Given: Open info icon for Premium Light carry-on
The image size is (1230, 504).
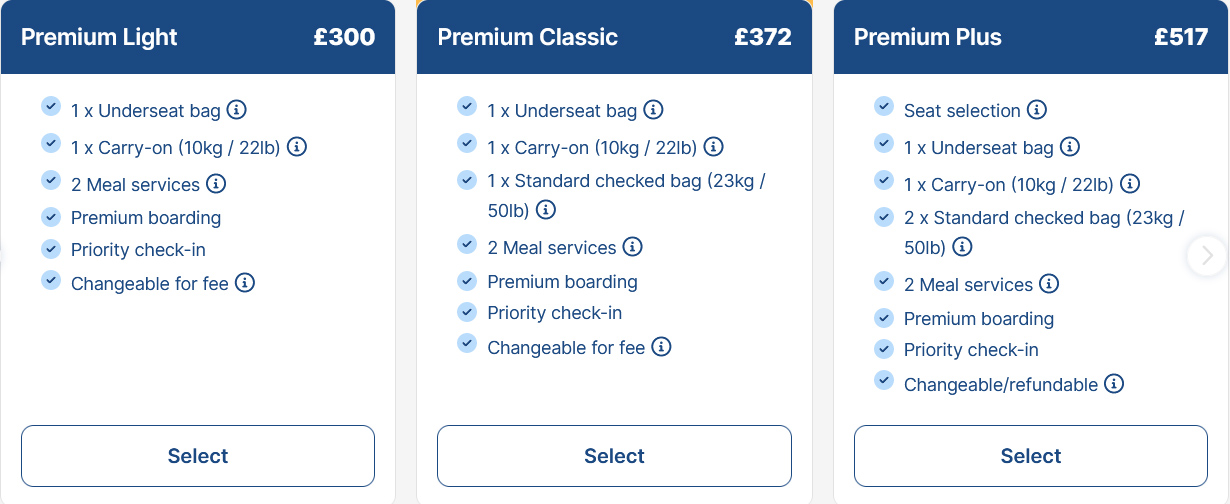Looking at the screenshot, I should [297, 147].
